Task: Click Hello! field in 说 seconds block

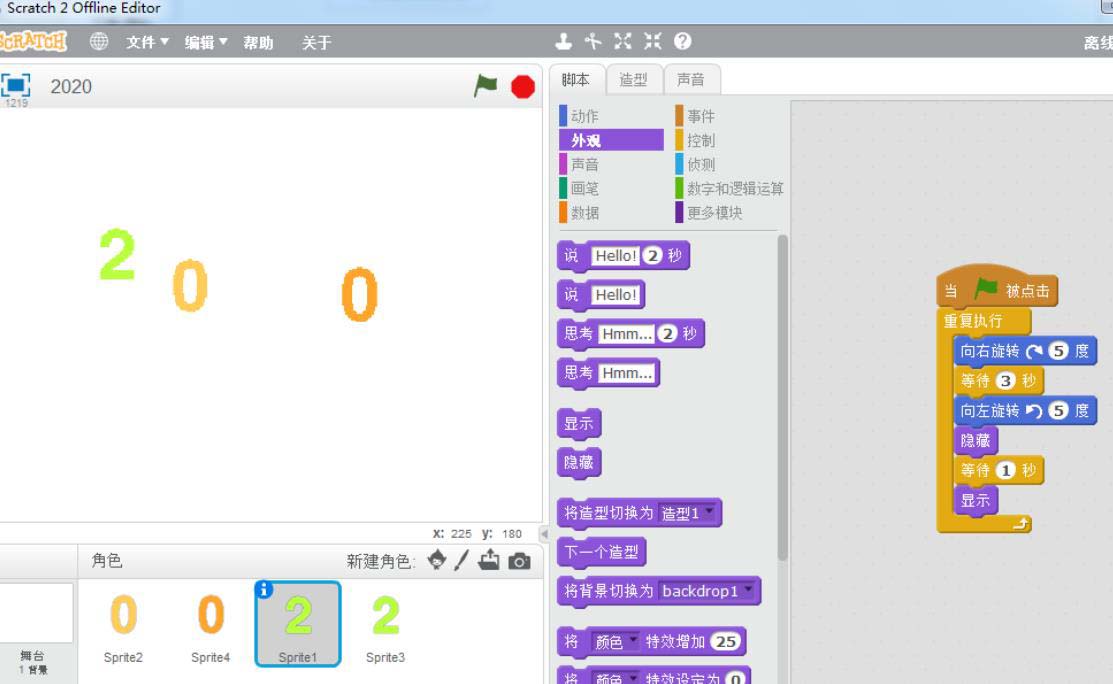Action: click(x=615, y=255)
